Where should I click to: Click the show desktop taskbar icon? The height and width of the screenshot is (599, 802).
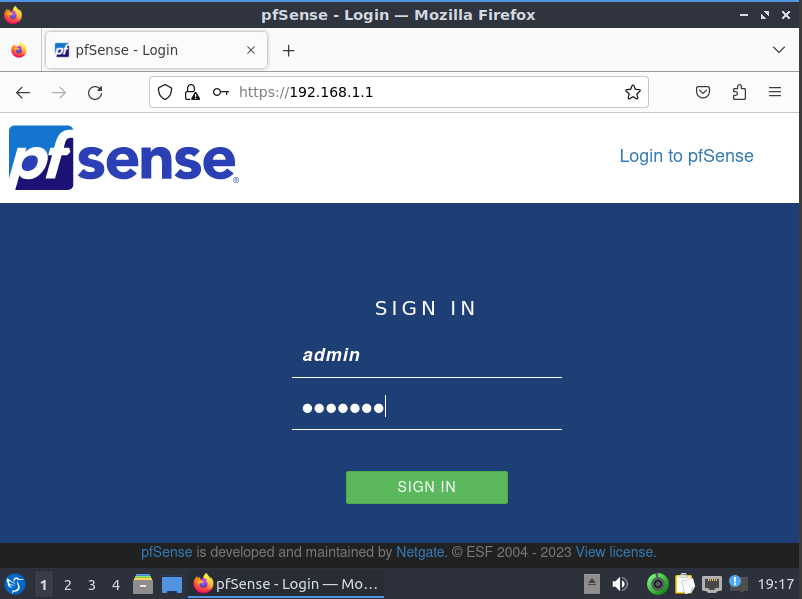[172, 584]
